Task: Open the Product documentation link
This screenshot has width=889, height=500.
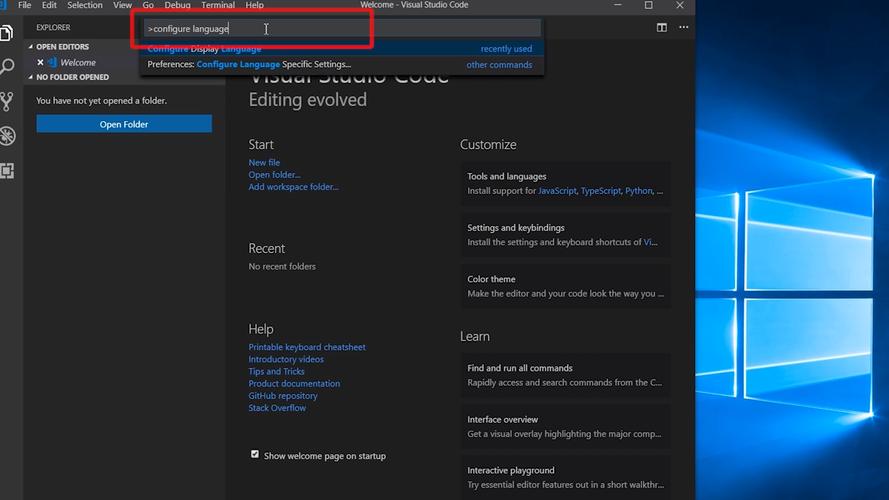Action: [294, 384]
